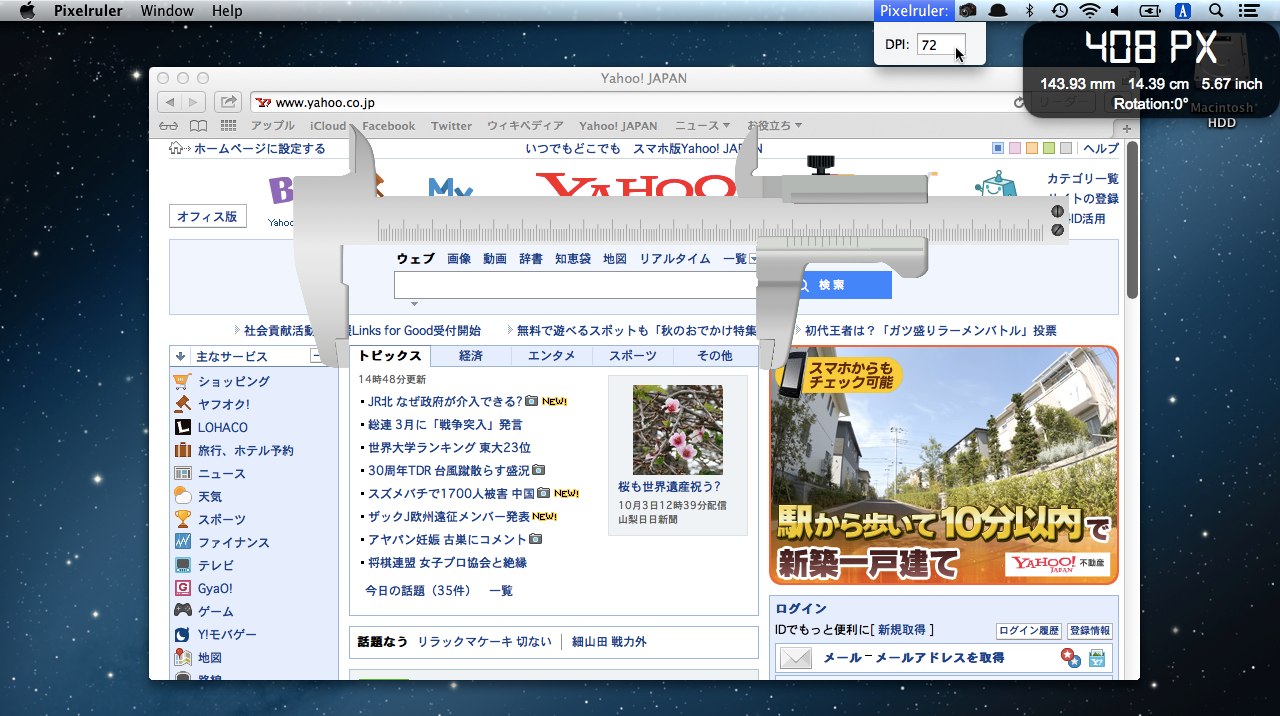Click the battery charging menu bar icon
This screenshot has width=1280, height=716.
1151,11
